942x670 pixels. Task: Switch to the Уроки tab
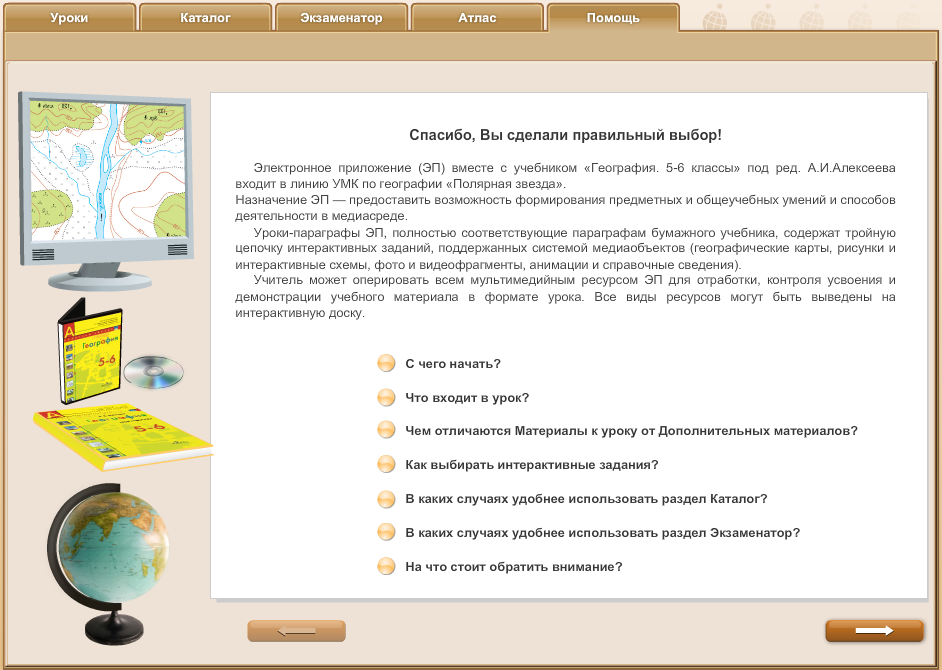(x=70, y=16)
